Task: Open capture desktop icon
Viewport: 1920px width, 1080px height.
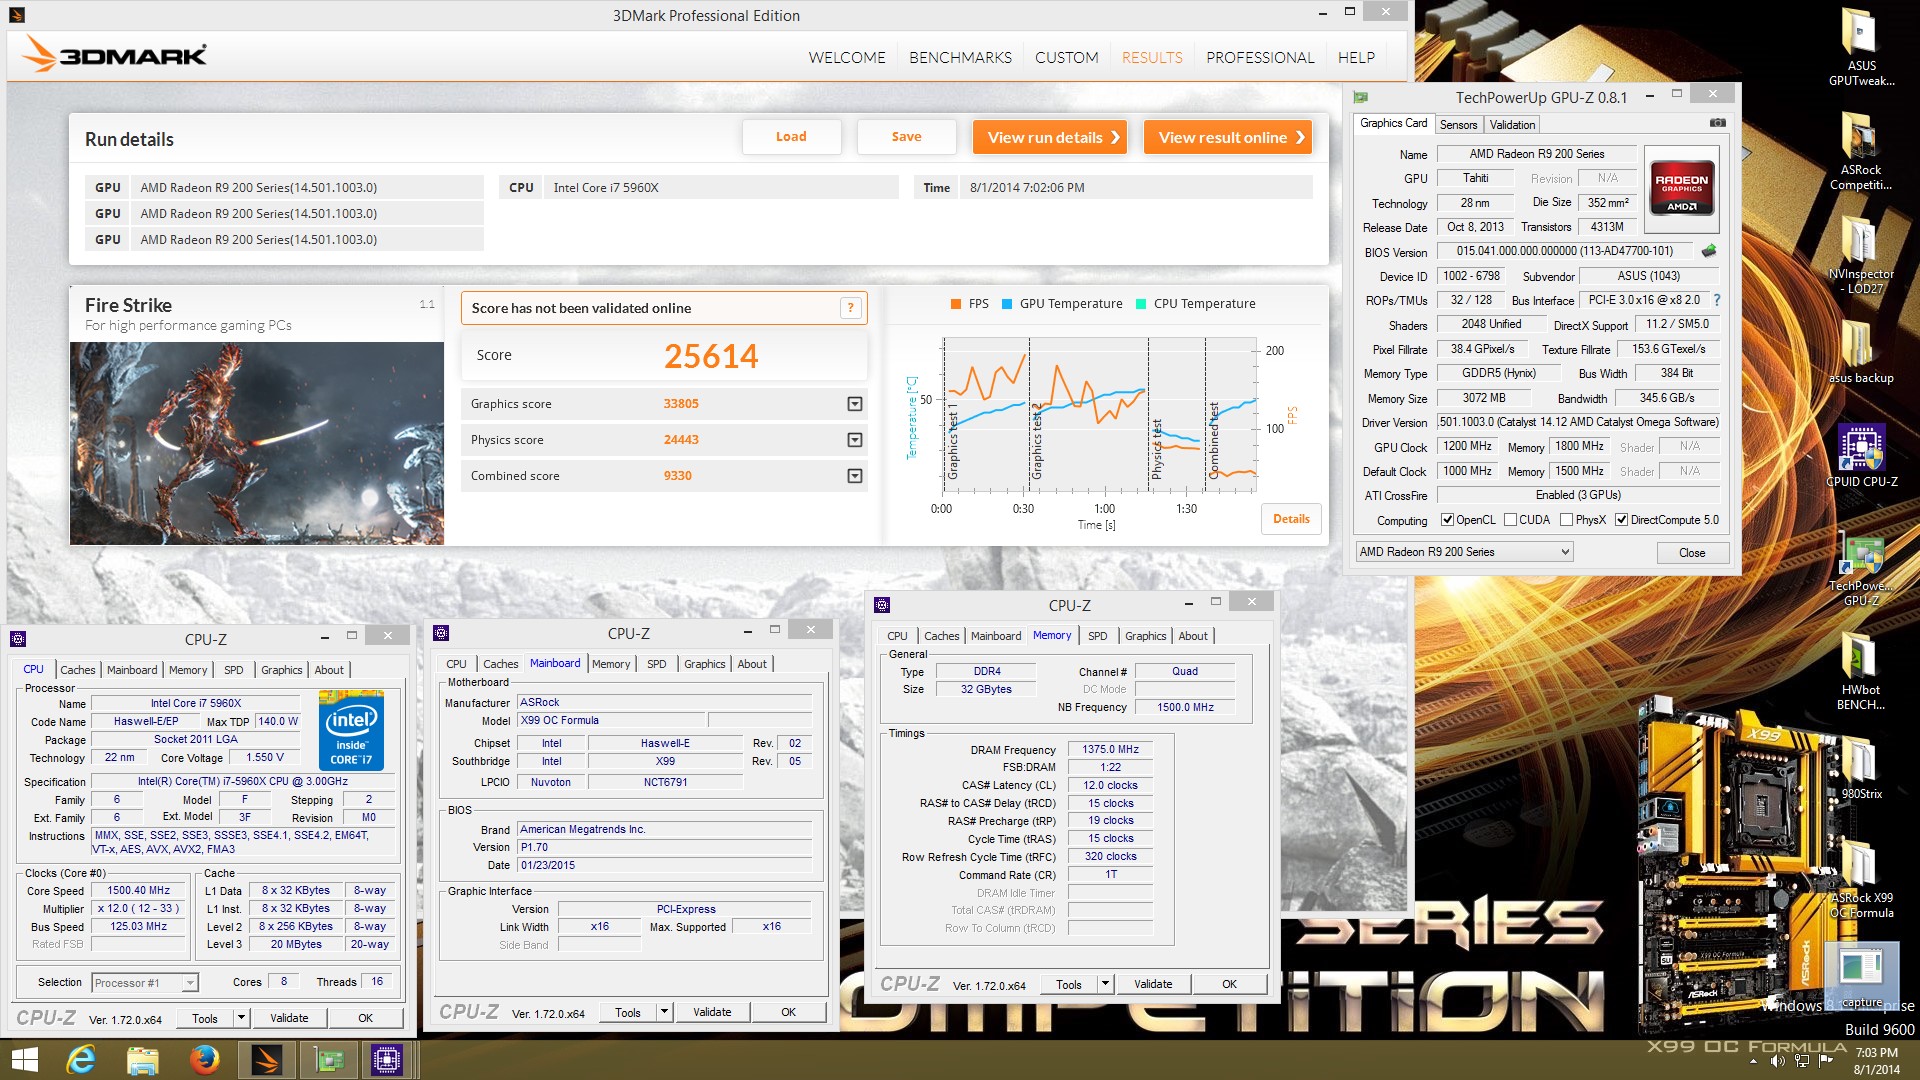Action: coord(1861,976)
